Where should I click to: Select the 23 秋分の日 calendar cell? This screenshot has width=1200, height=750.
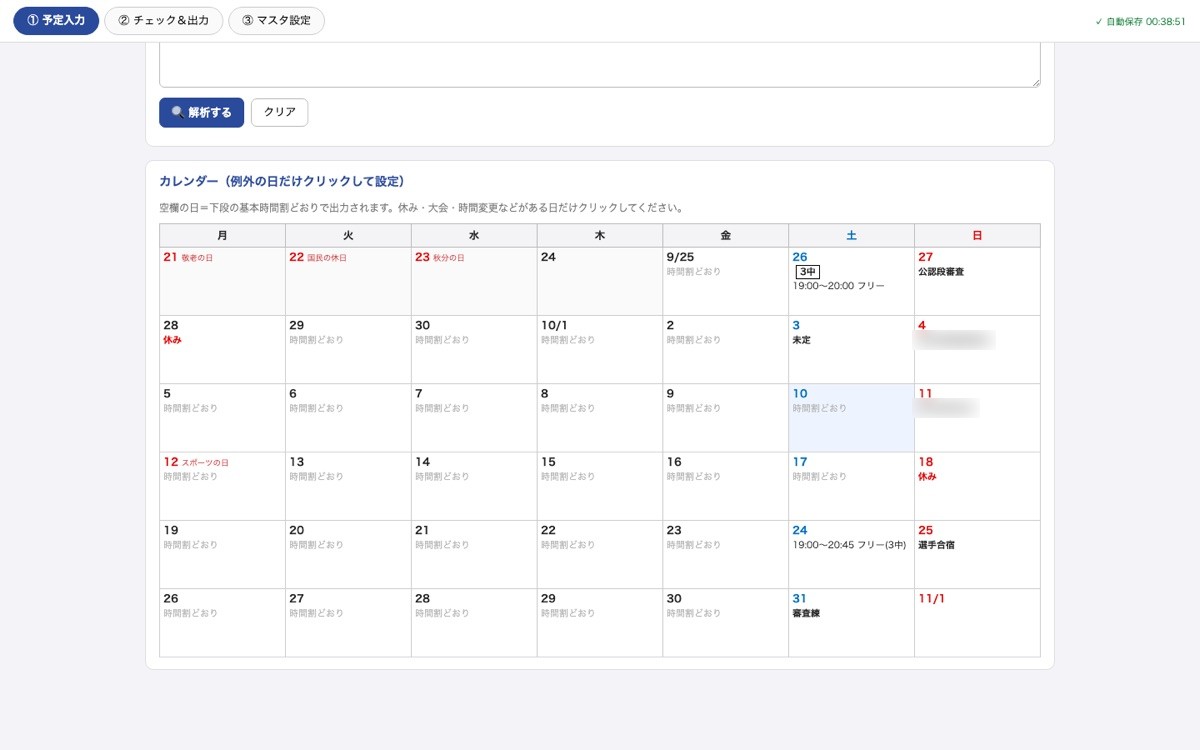coord(474,281)
